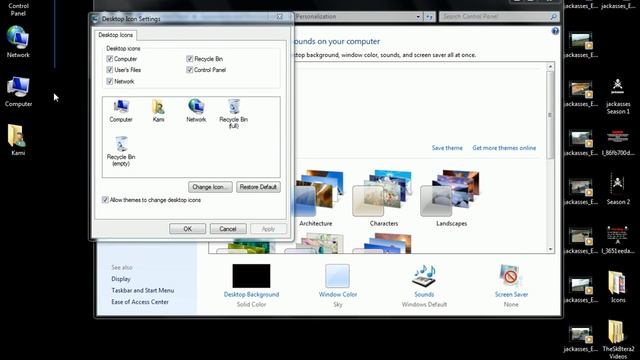Select the Landscapes theme
The width and height of the screenshot is (640, 360).
pos(451,198)
